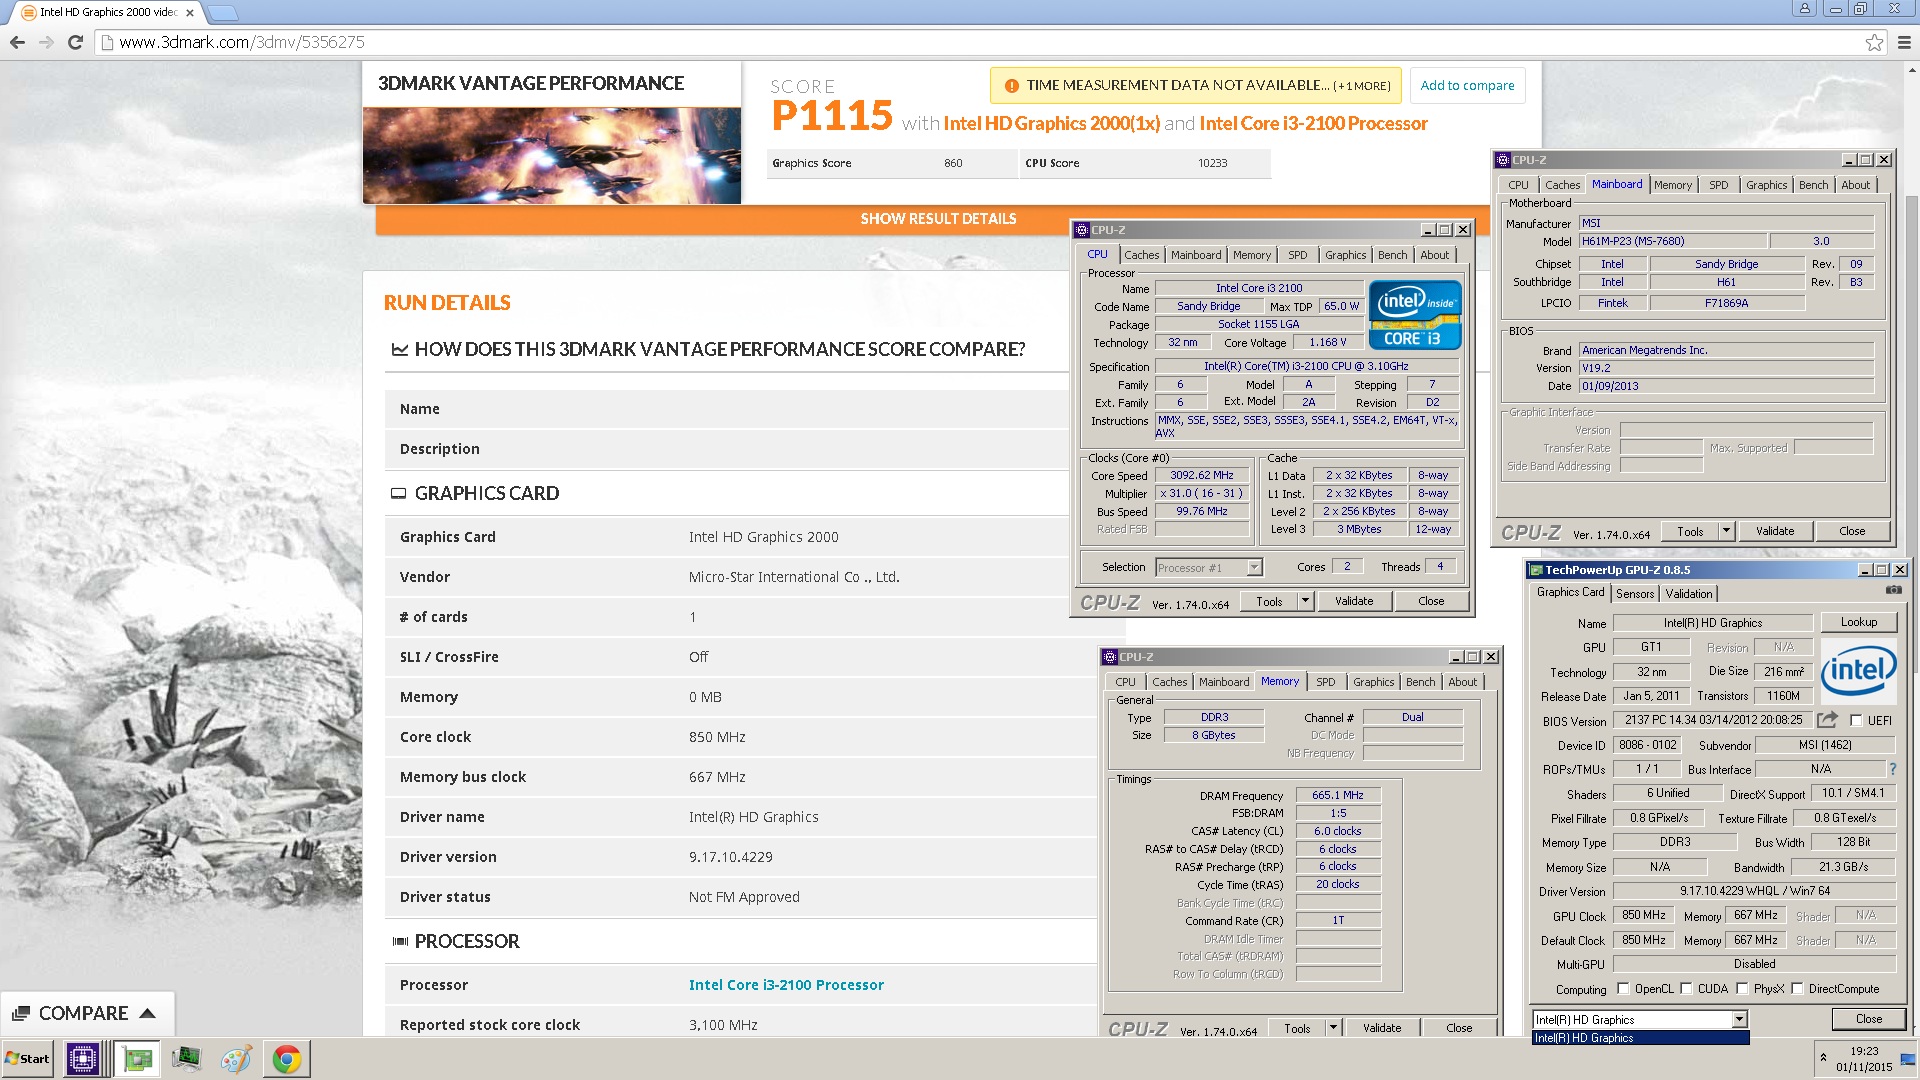Click Validate in CPU-Z CPU window
1920x1080 pixels.
click(1353, 601)
